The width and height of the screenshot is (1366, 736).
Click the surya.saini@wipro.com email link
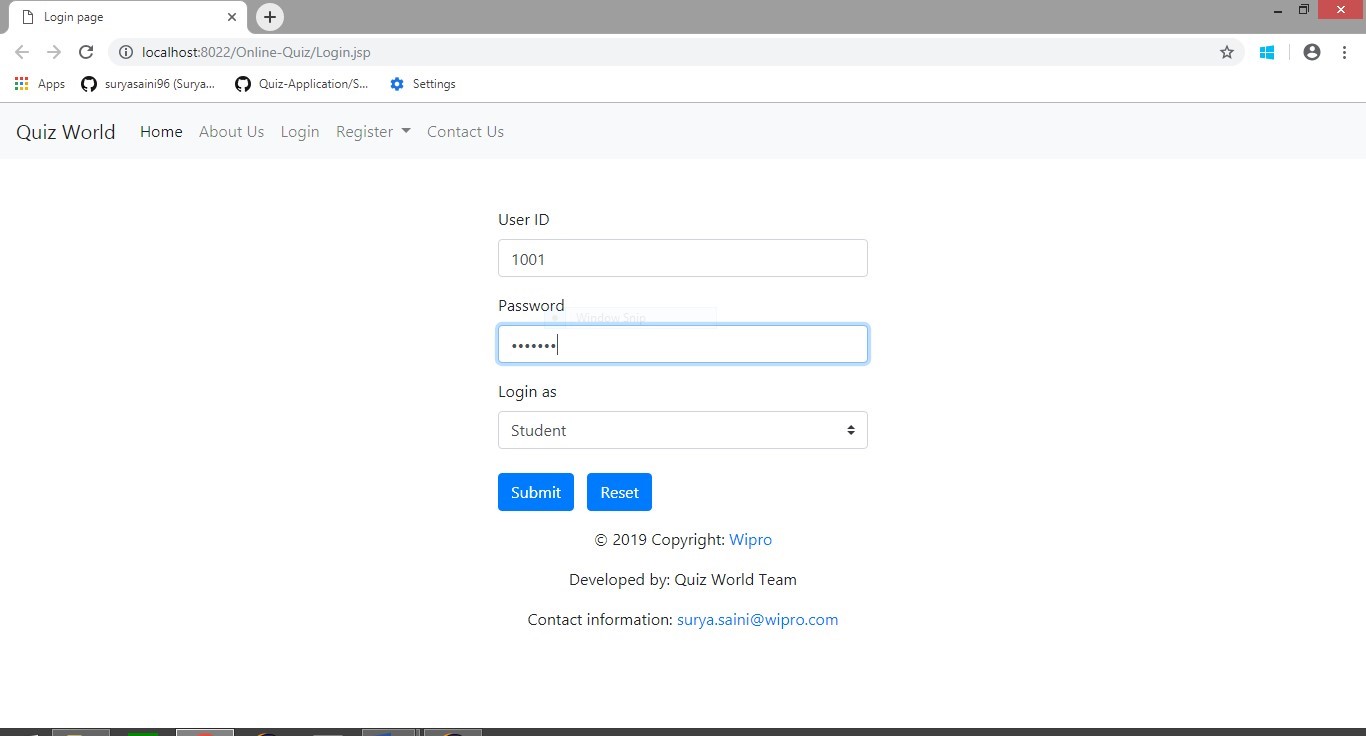(757, 620)
